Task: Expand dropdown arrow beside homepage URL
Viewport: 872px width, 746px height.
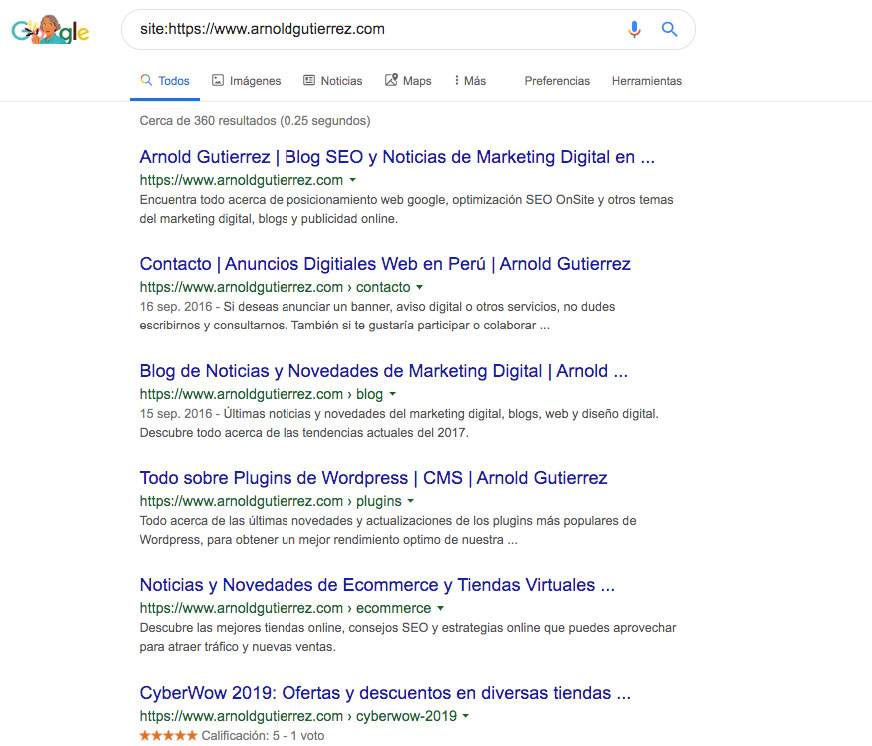Action: pos(353,180)
